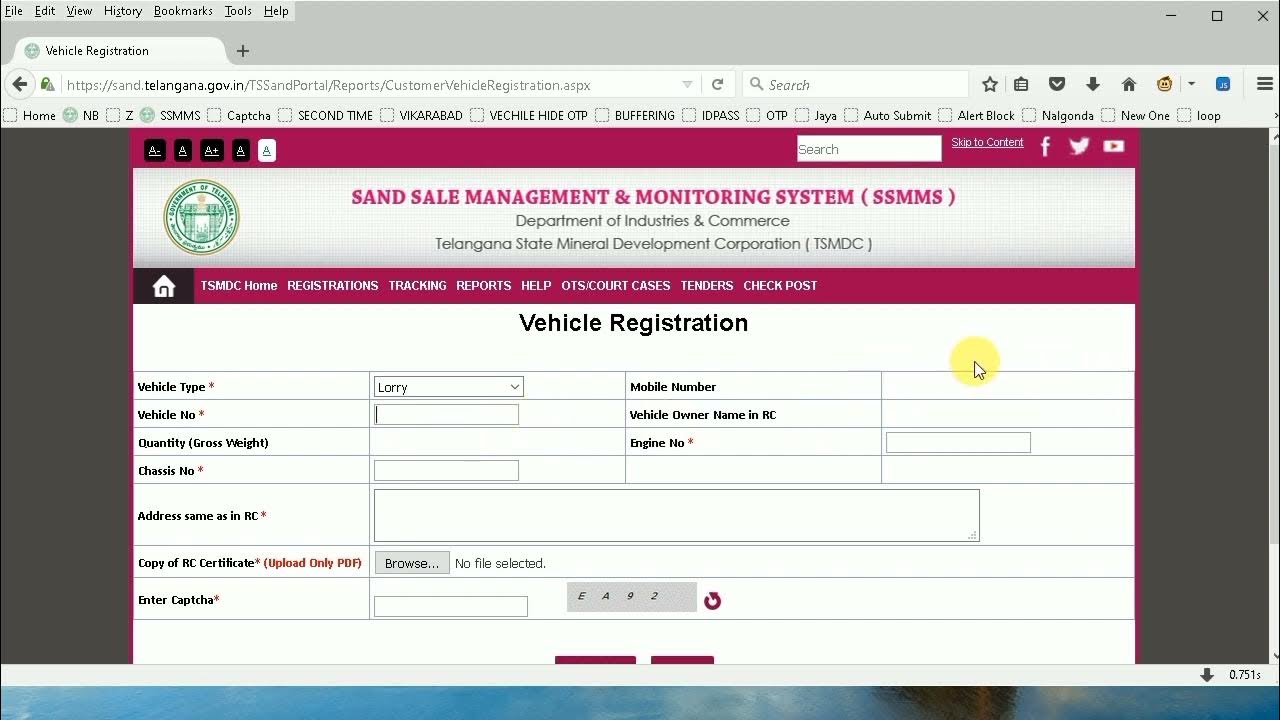Viewport: 1280px width, 720px height.
Task: Click the site security padlock icon
Action: pos(47,85)
